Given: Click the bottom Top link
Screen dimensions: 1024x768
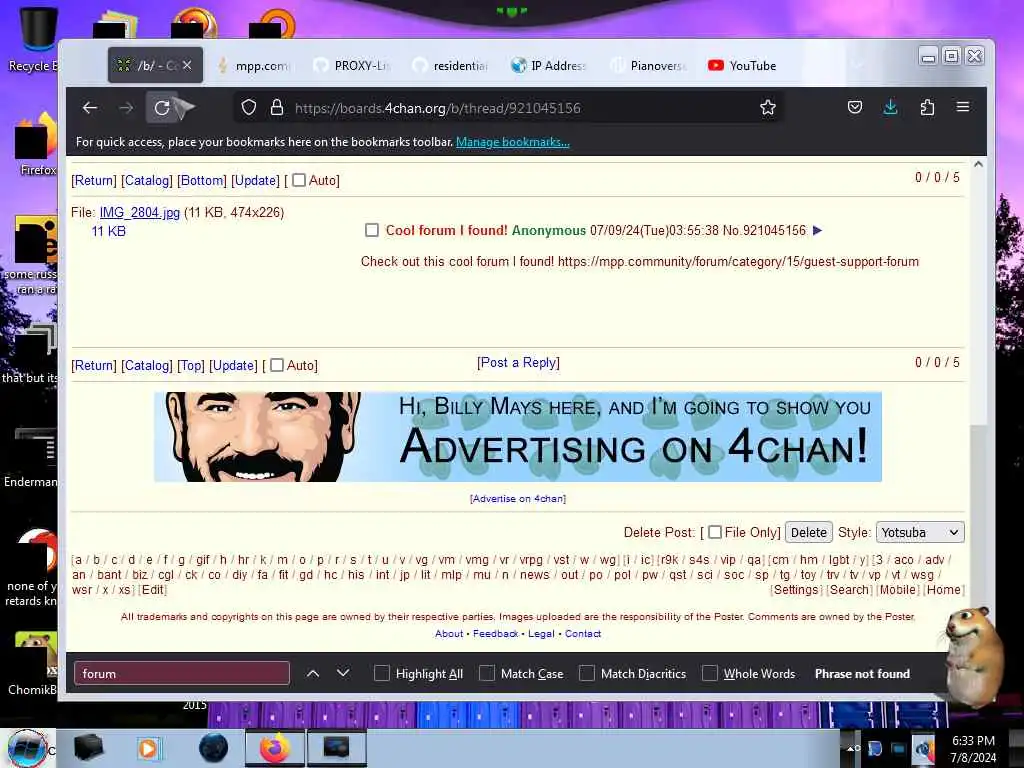Looking at the screenshot, I should [x=191, y=366].
